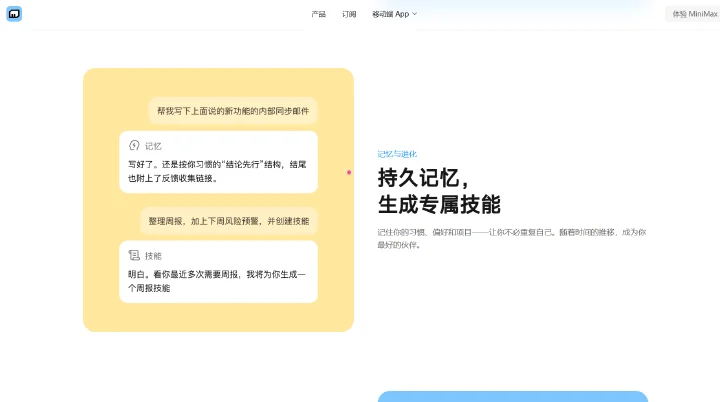Click the 技能 card label
The width and height of the screenshot is (720, 402).
(153, 256)
